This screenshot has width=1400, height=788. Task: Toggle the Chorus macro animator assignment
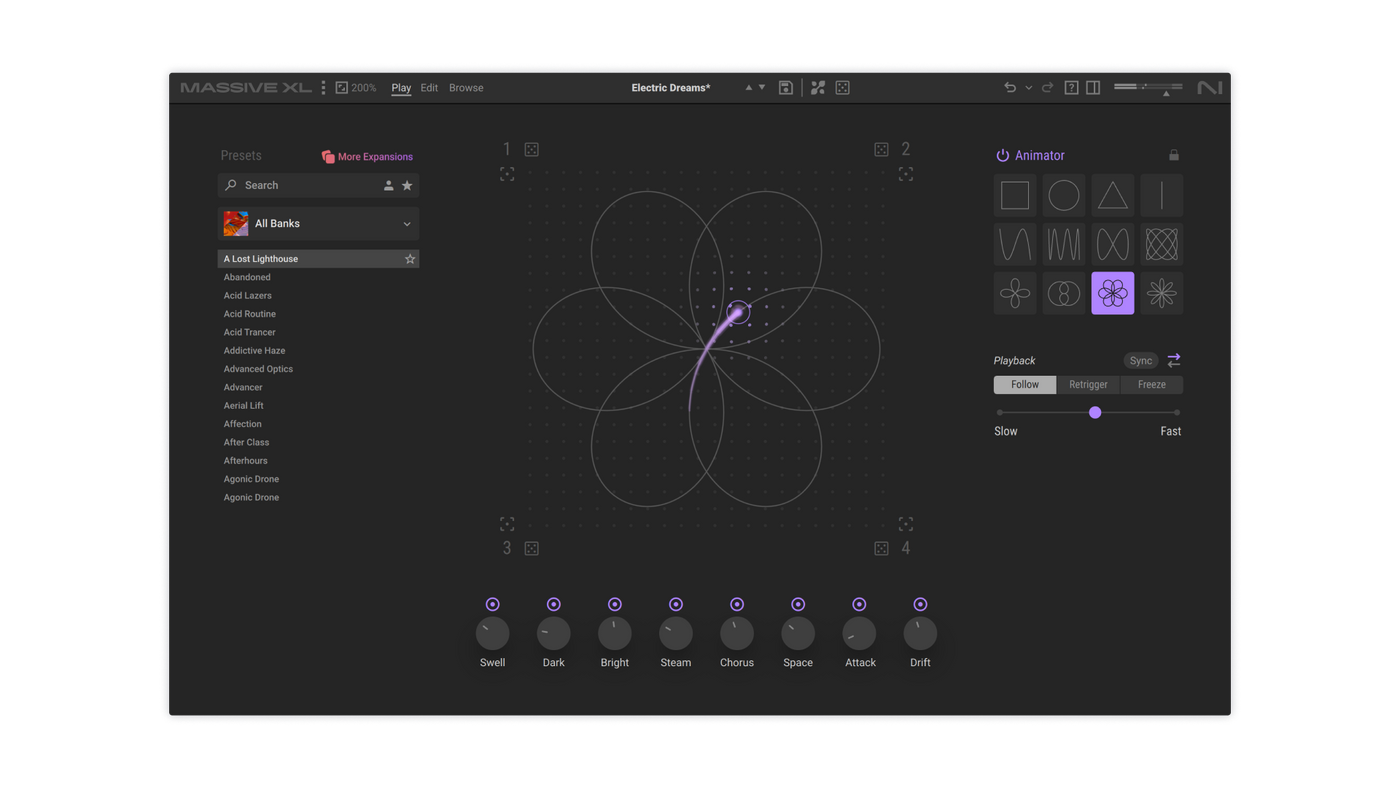[x=737, y=604]
